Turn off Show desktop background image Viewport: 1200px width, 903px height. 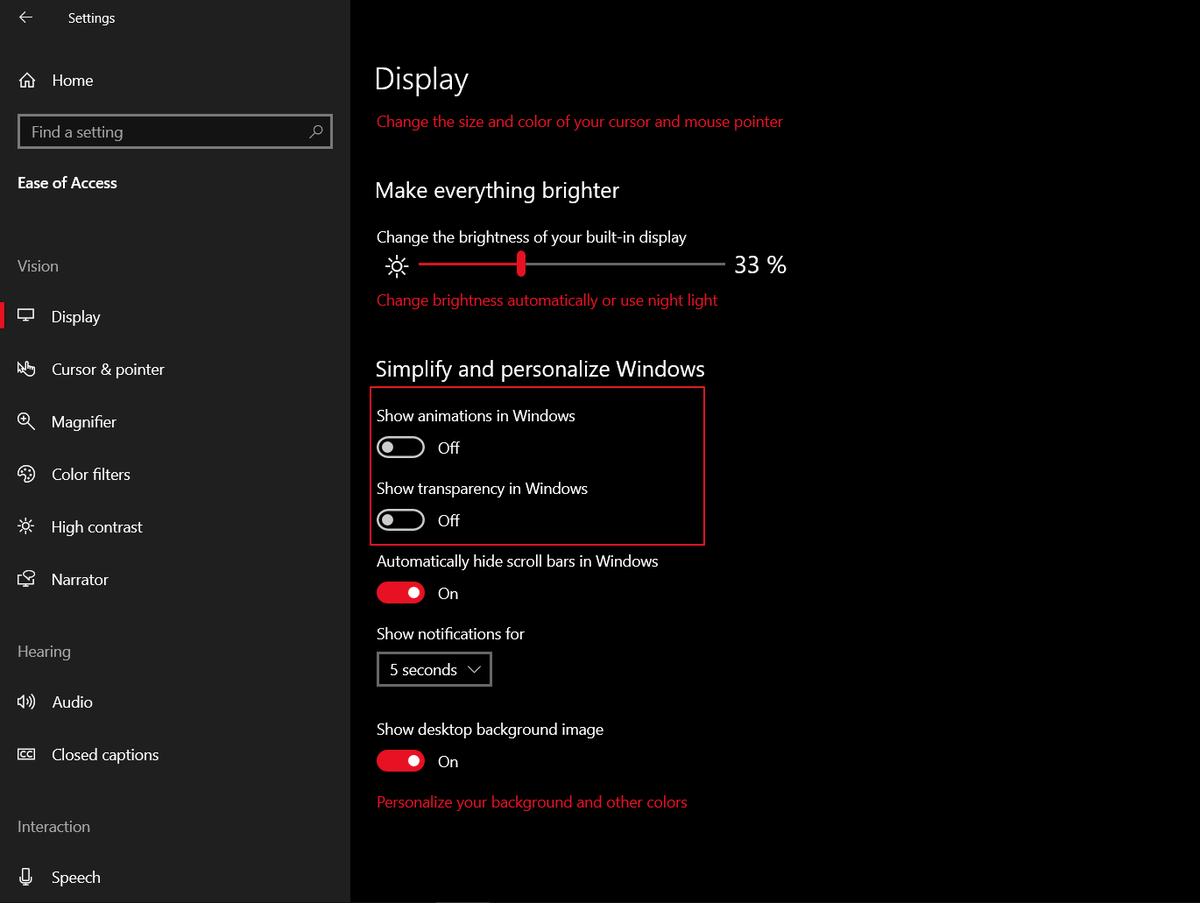tap(401, 761)
